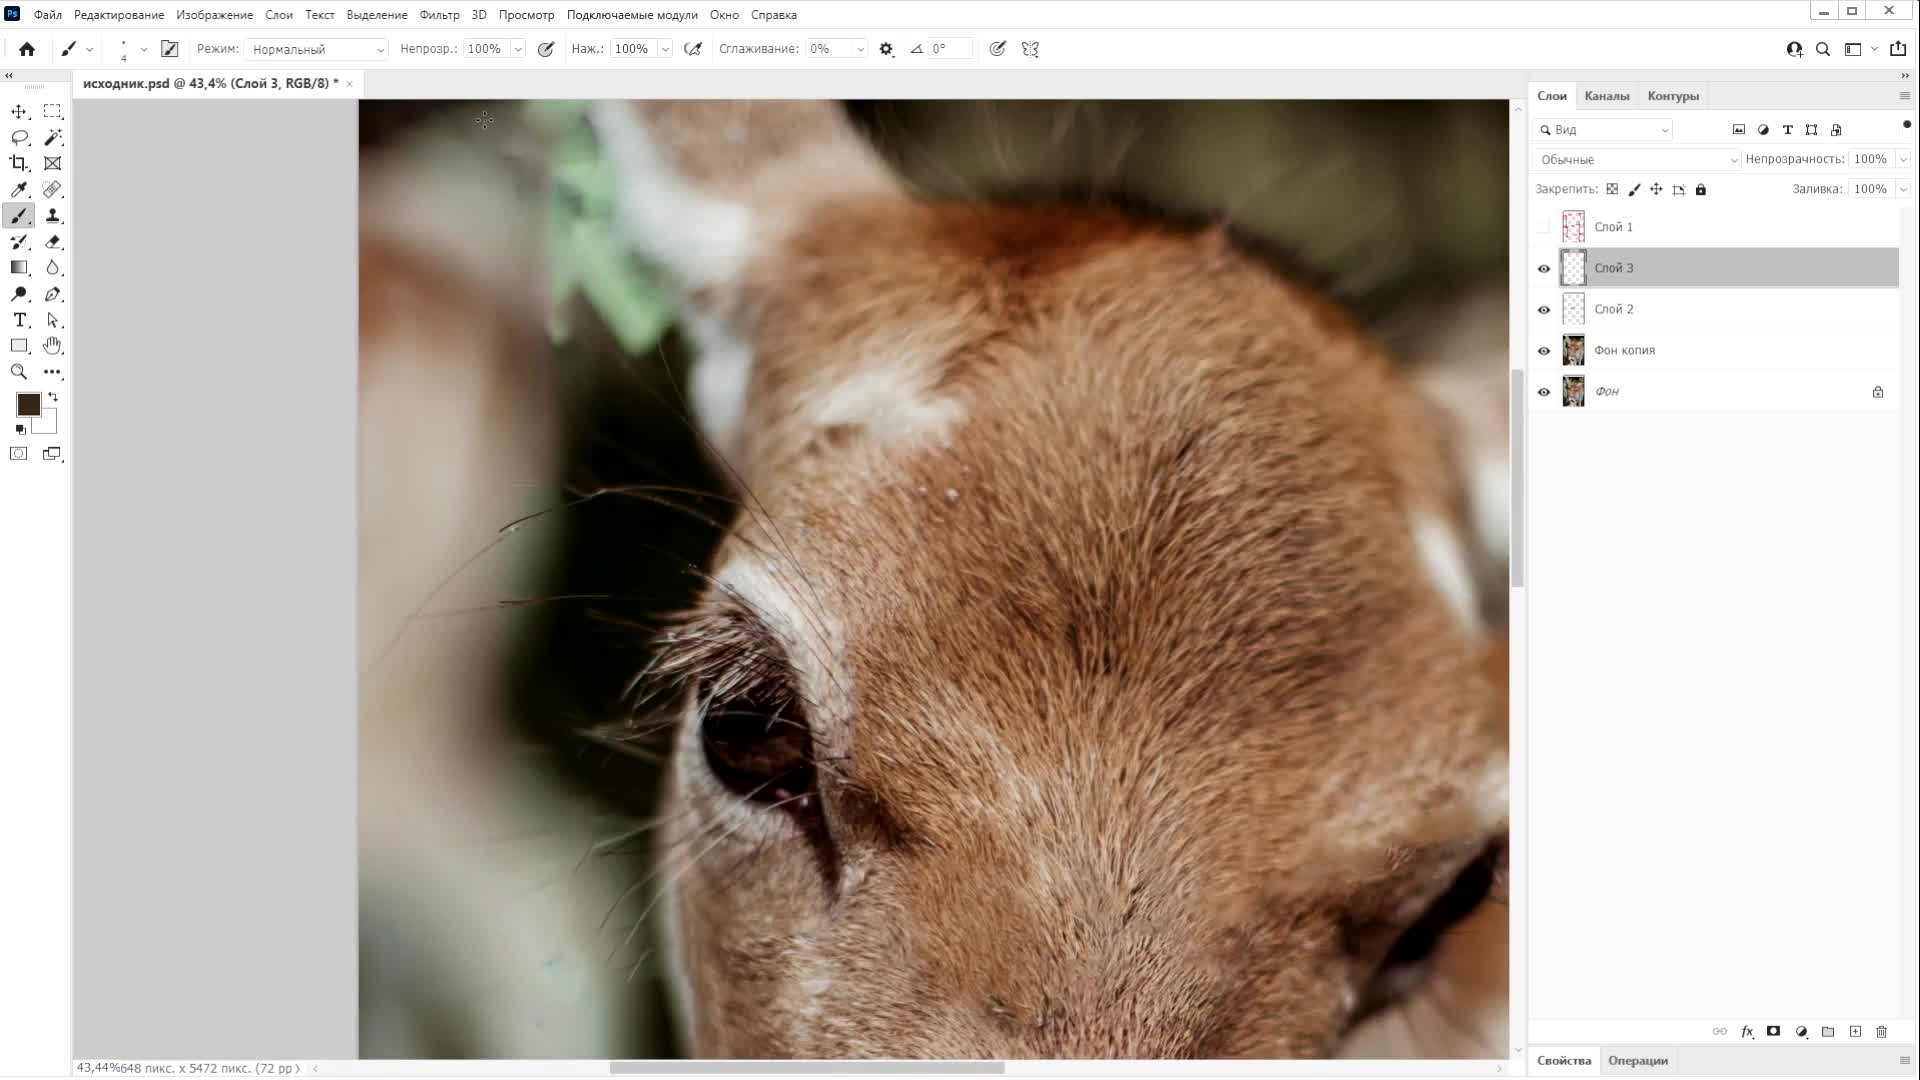1920x1080 pixels.
Task: Show the hidden Слой 1 layer
Action: 1544,227
